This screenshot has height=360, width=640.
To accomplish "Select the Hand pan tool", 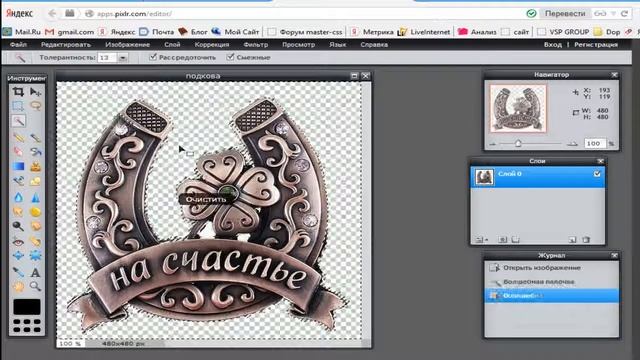I will pos(18,287).
